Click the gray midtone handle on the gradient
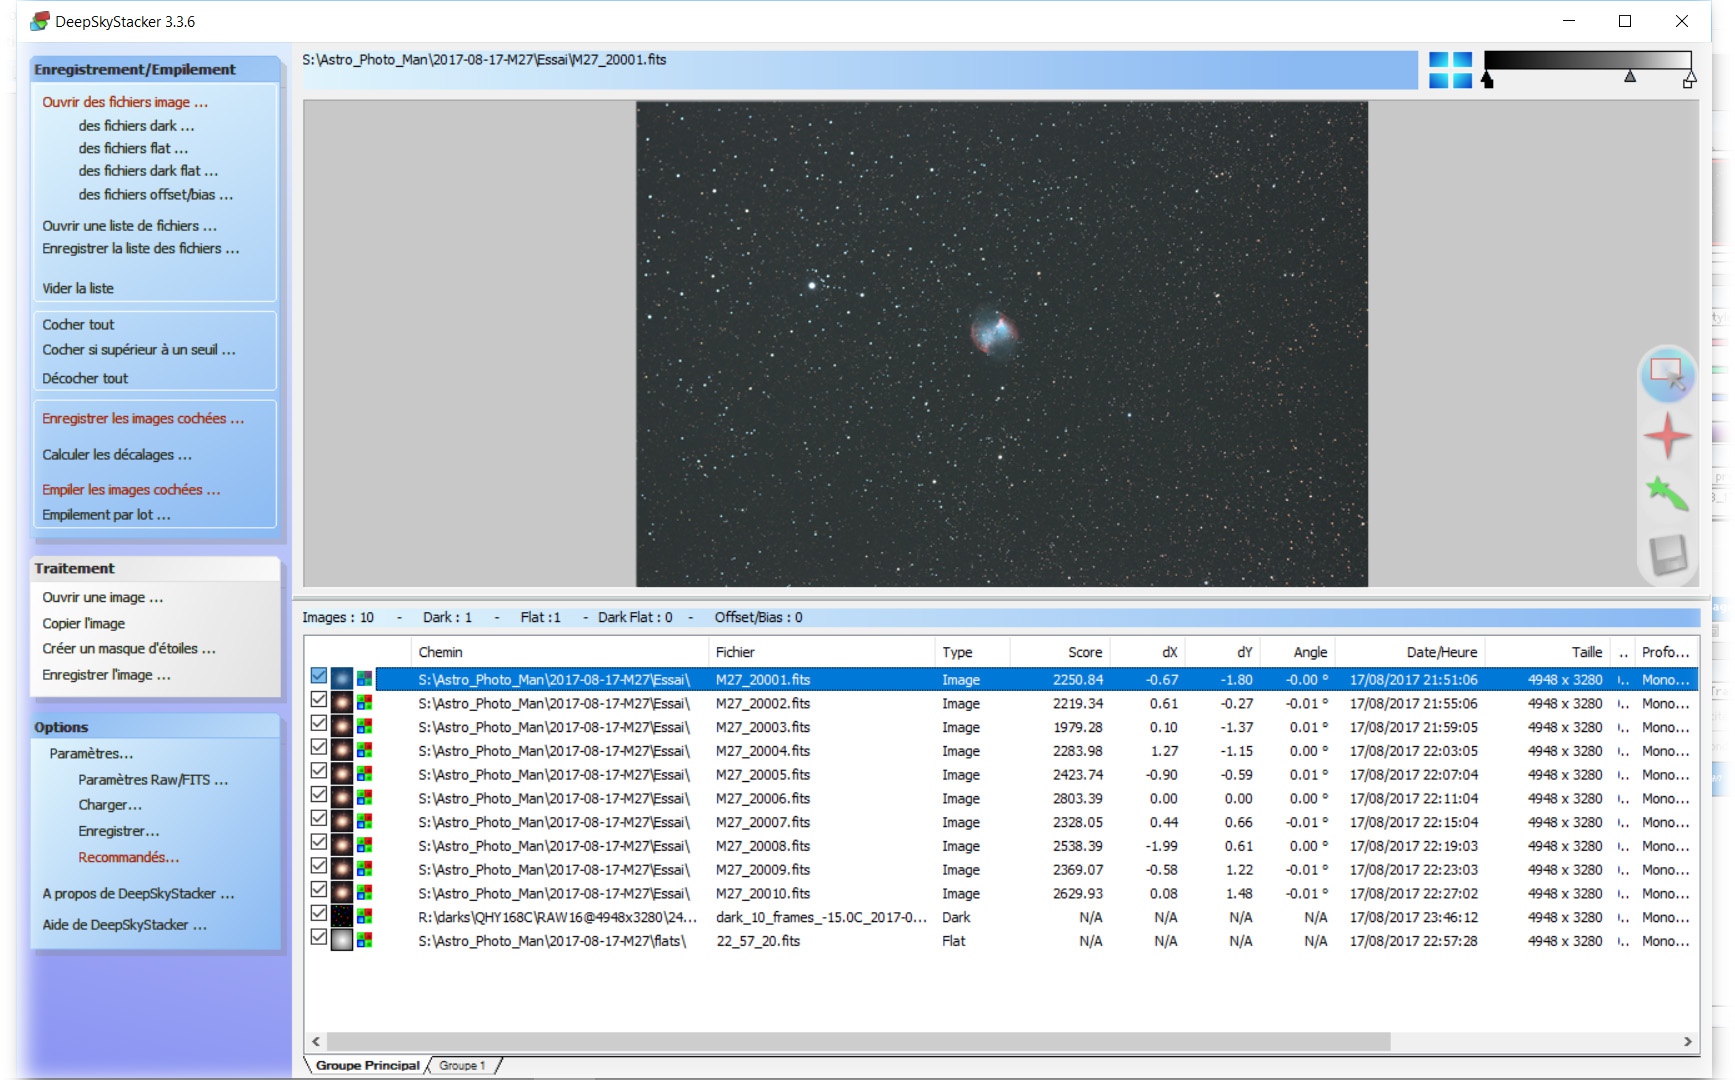The height and width of the screenshot is (1080, 1735). 1630,76
